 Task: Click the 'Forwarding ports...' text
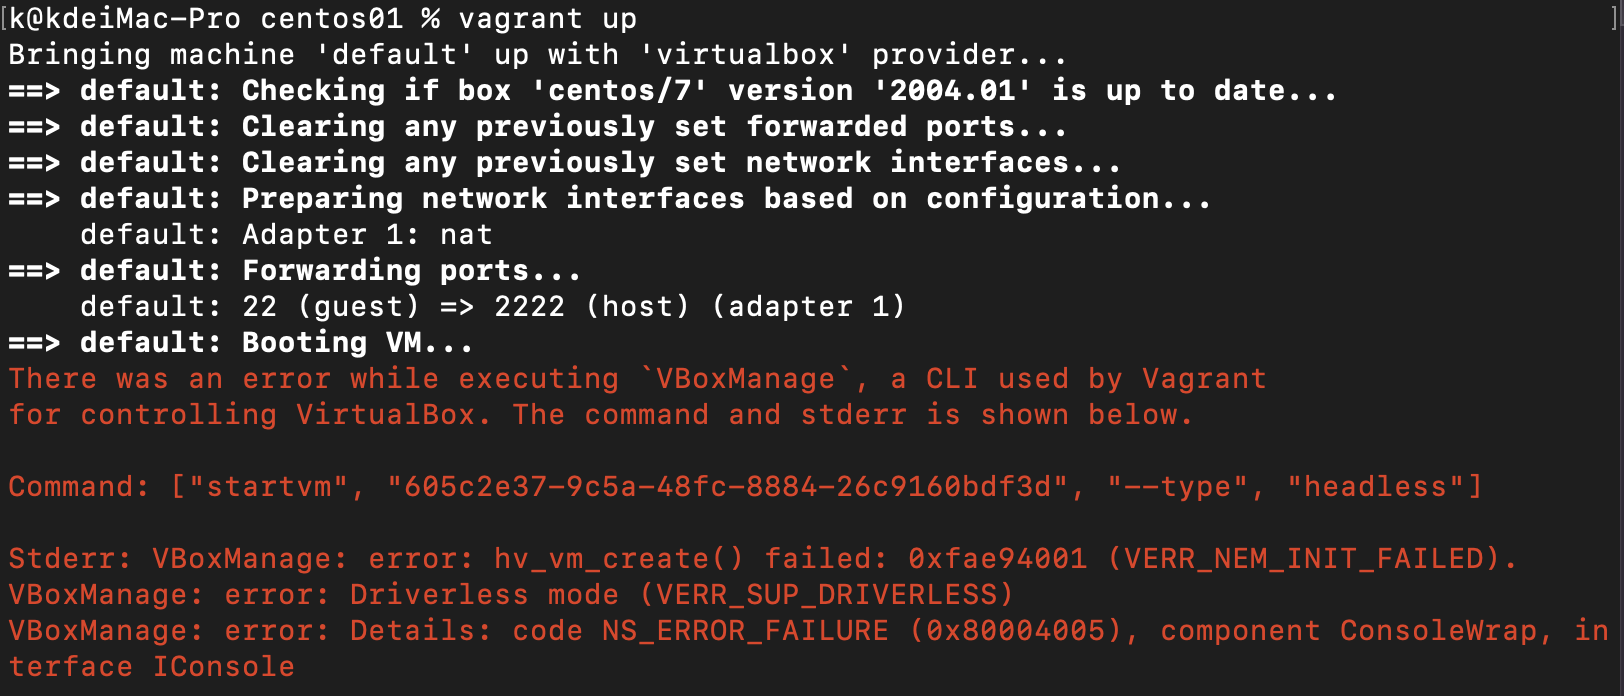(411, 271)
